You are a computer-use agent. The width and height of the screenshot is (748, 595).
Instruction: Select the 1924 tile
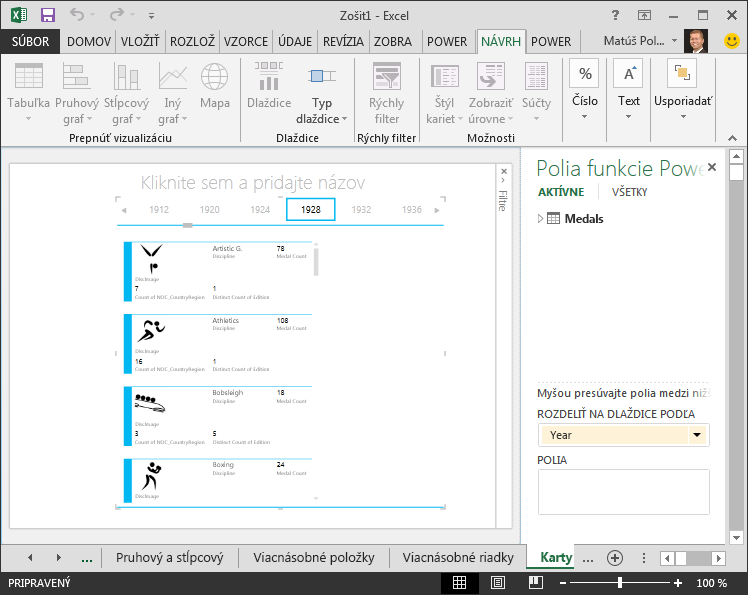[260, 209]
